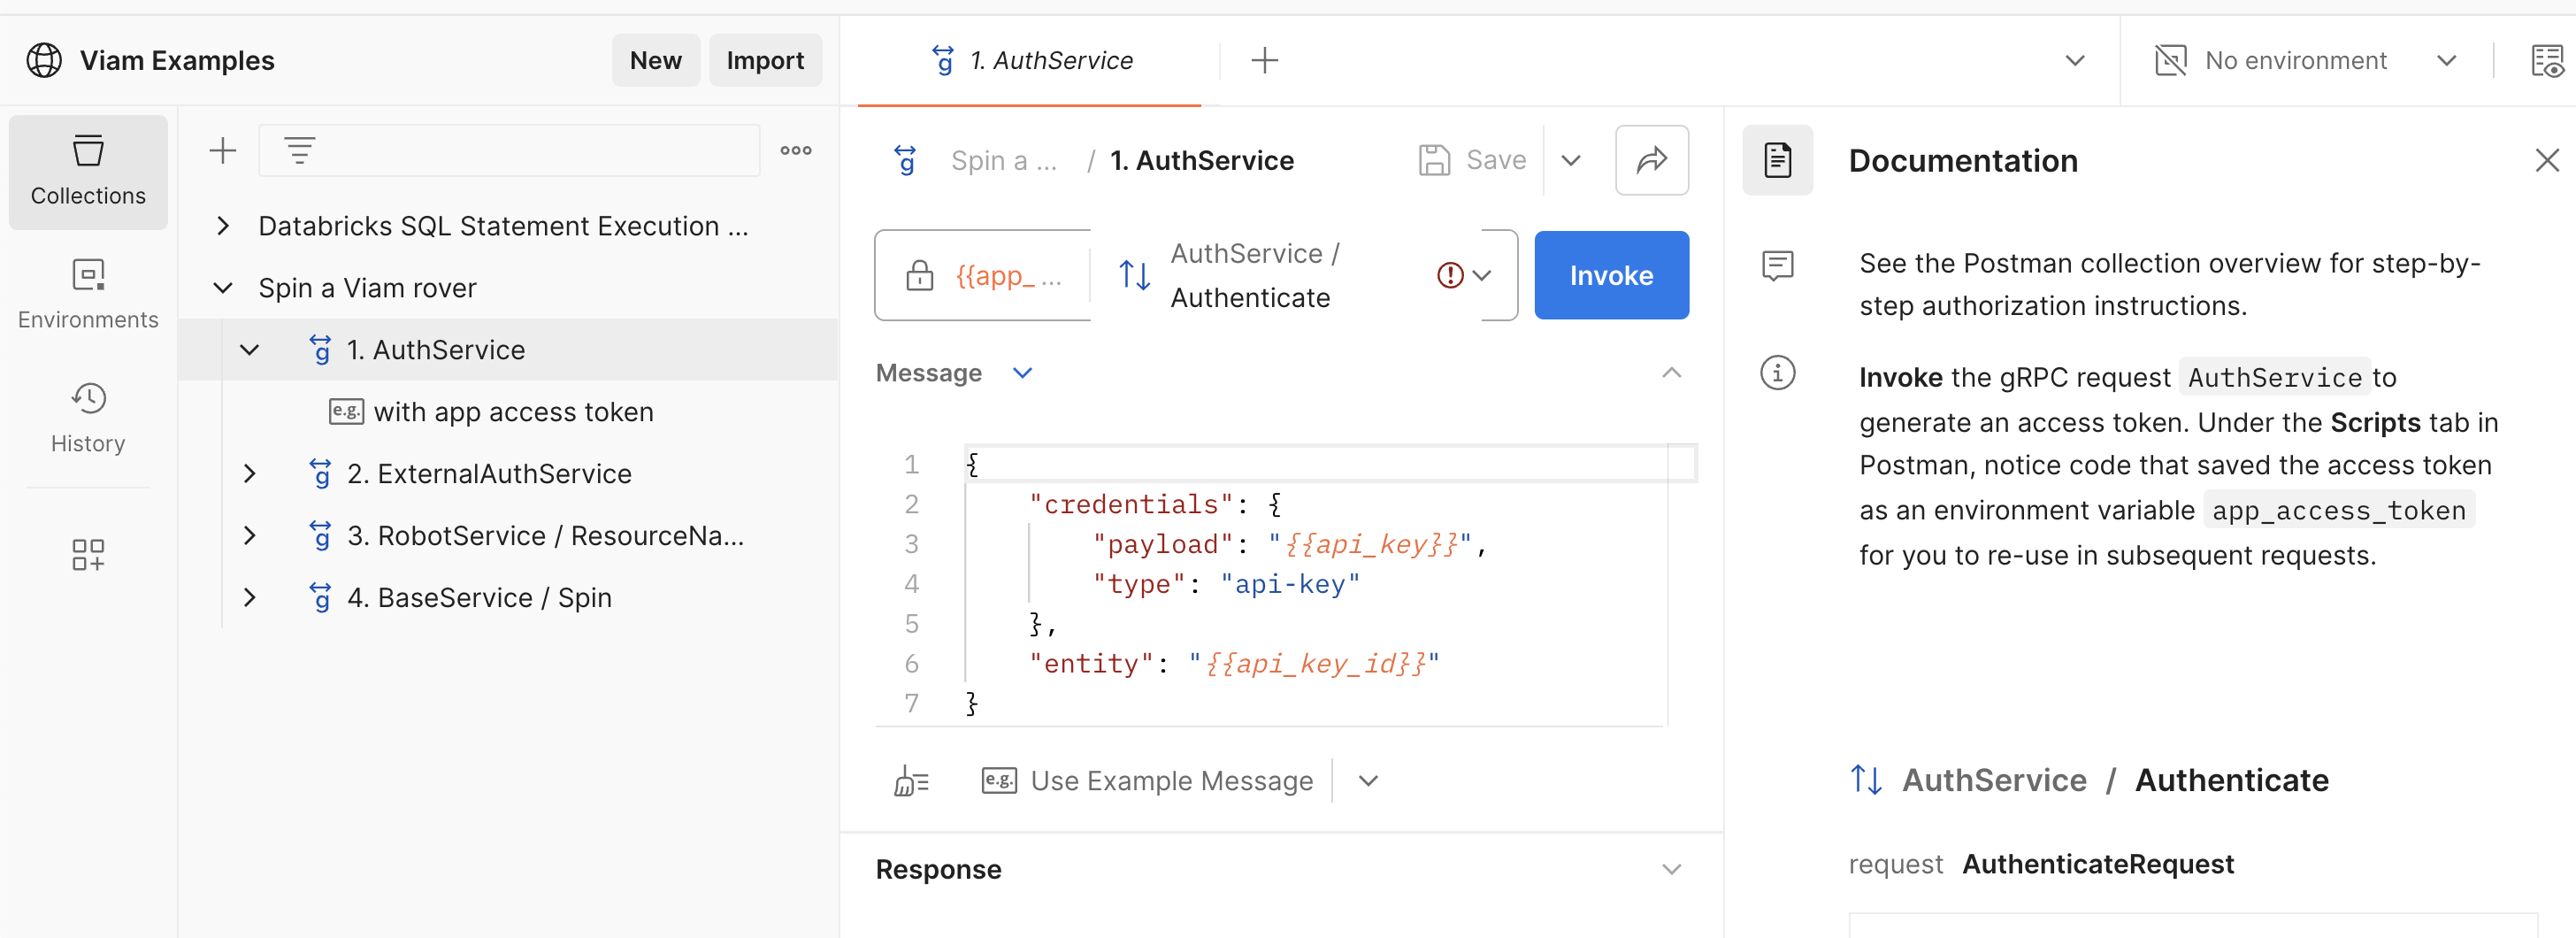Click Use Example Message
Image resolution: width=2576 pixels, height=938 pixels.
[x=1148, y=780]
